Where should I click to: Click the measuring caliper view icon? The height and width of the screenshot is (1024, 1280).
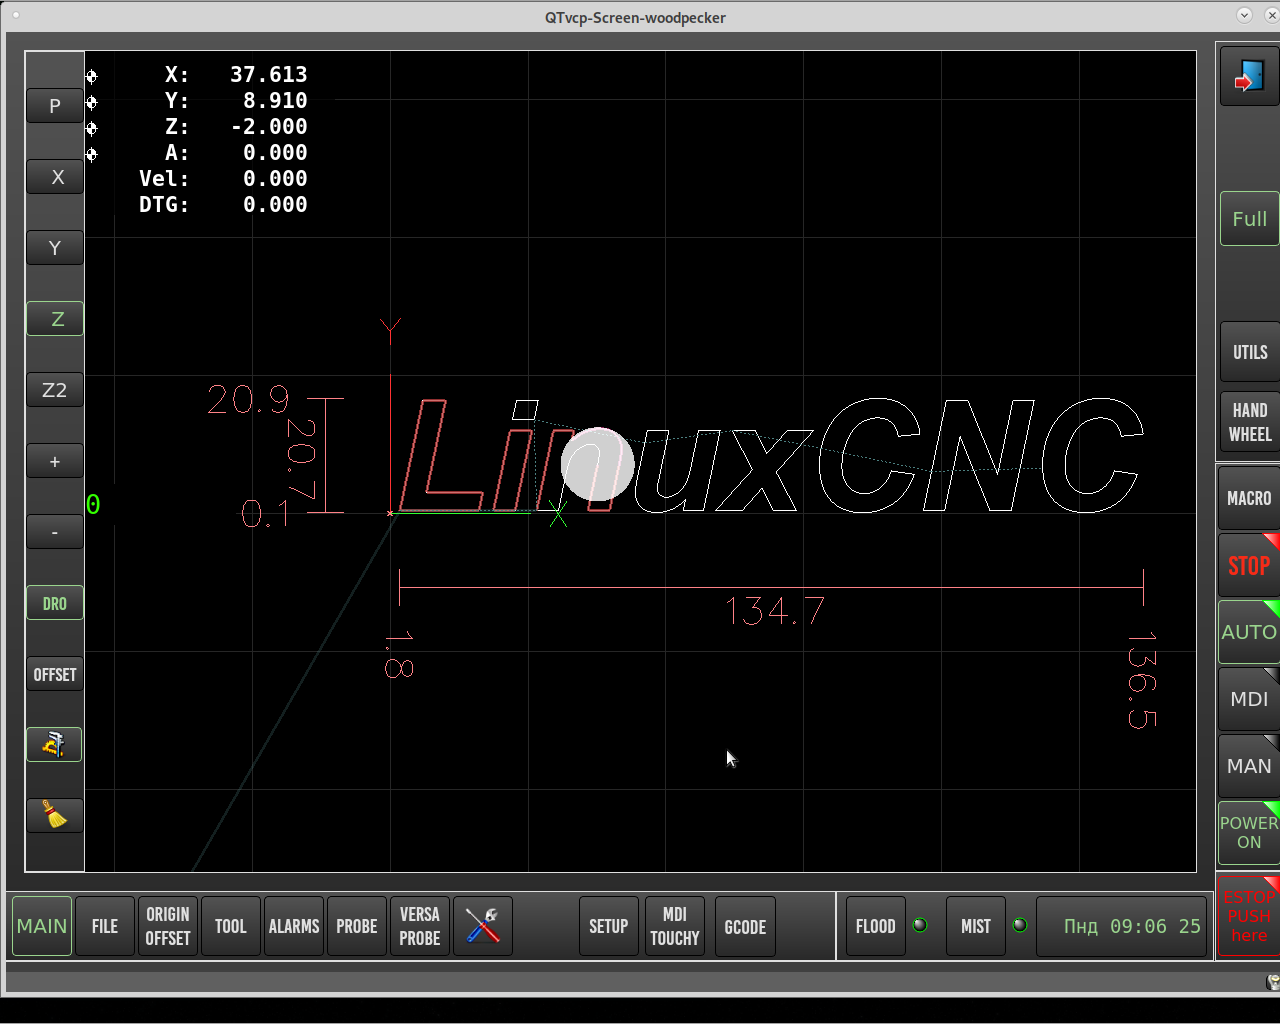pos(54,744)
